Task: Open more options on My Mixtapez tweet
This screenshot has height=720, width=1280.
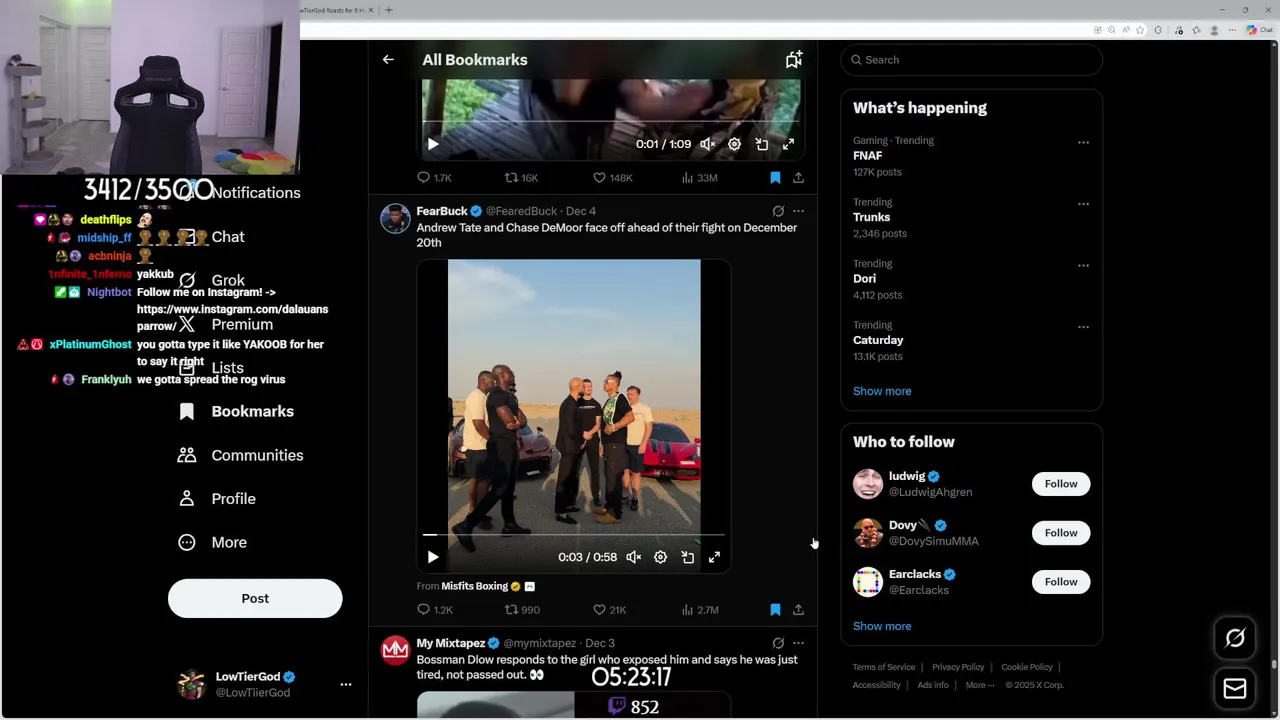Action: (x=798, y=643)
